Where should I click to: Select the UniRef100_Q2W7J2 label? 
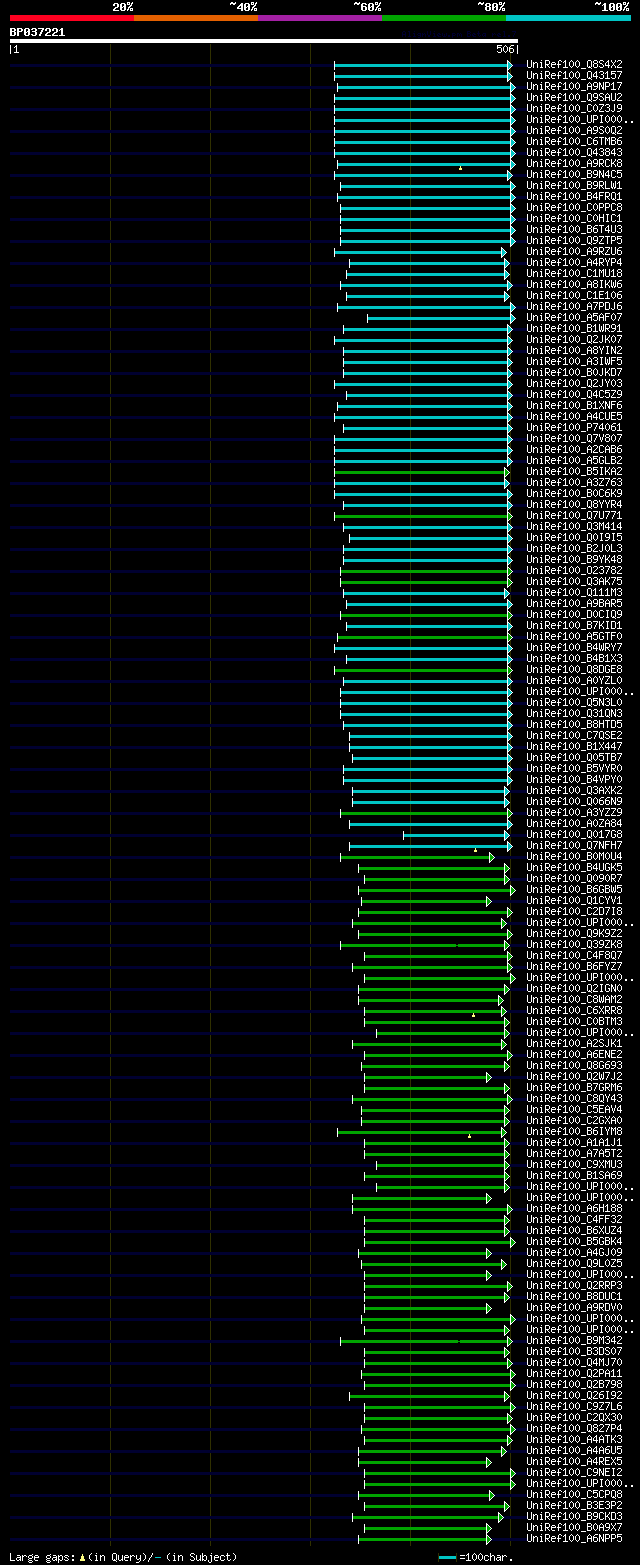tap(574, 1076)
